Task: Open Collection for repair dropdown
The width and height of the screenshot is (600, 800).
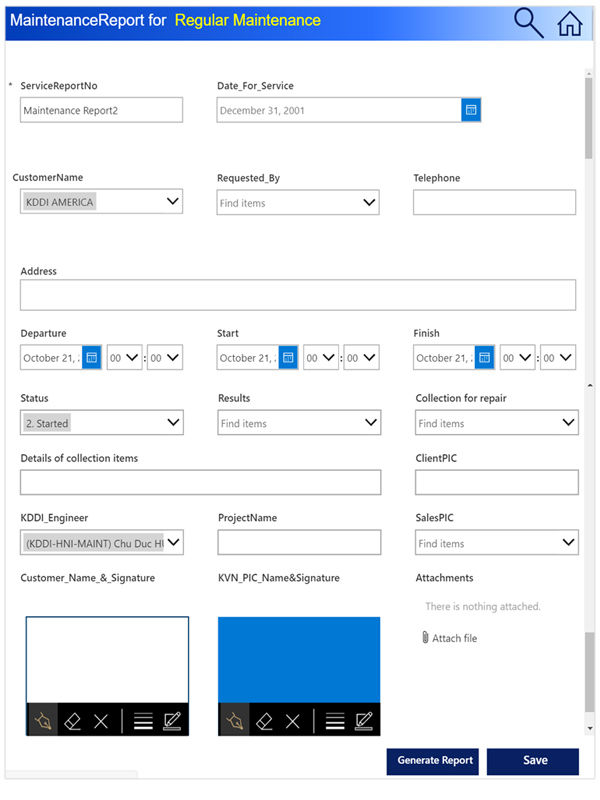Action: [x=568, y=422]
